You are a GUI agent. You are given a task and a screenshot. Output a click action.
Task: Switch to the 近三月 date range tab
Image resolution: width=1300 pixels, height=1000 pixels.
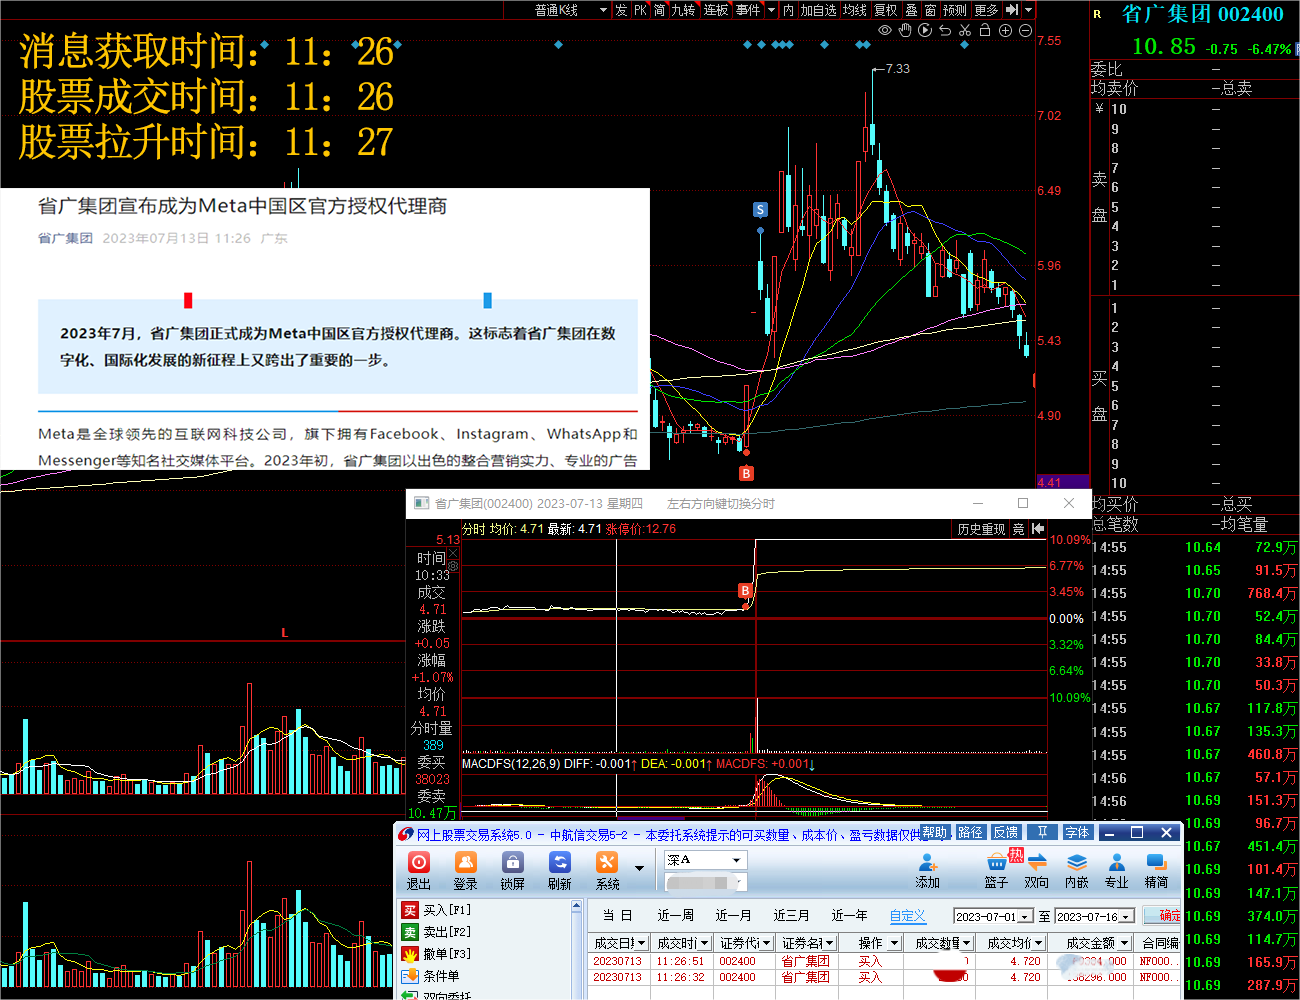pyautogui.click(x=792, y=916)
